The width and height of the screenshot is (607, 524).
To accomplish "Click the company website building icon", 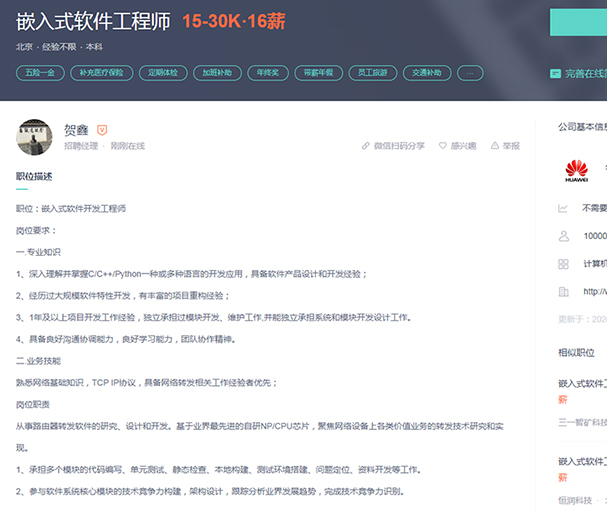I will coord(564,292).
